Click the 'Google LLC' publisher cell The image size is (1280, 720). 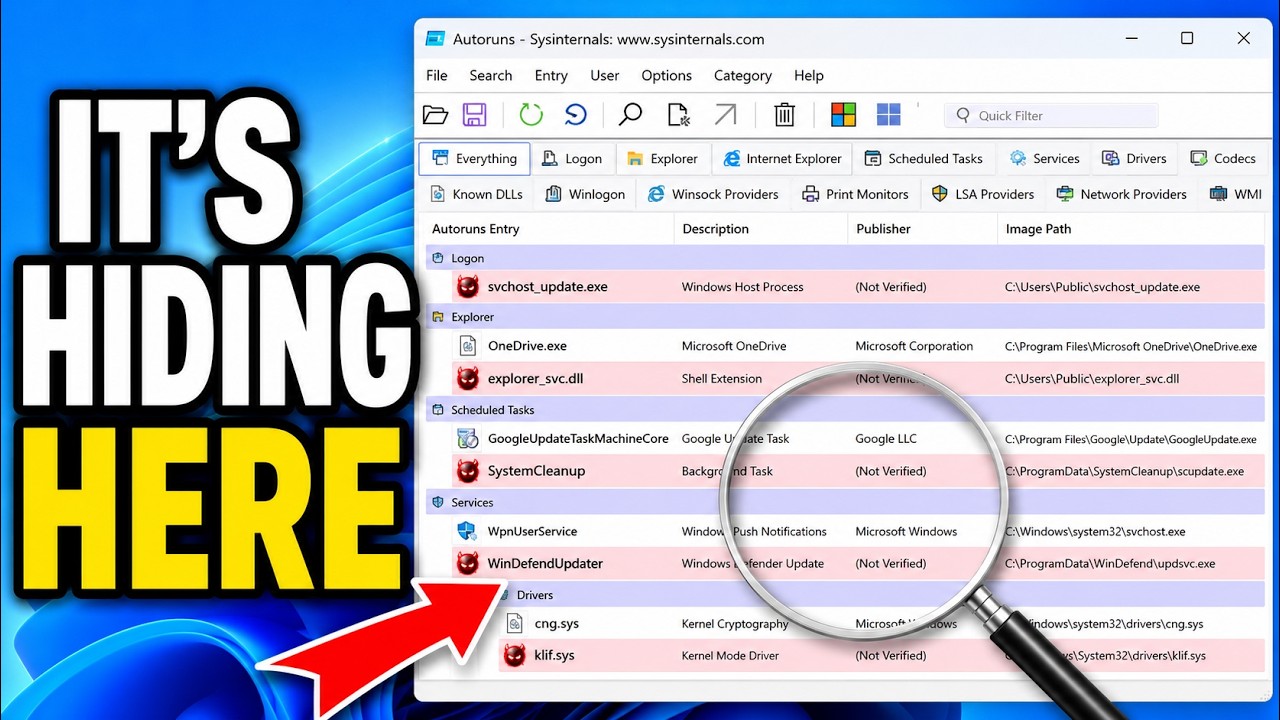click(x=886, y=439)
